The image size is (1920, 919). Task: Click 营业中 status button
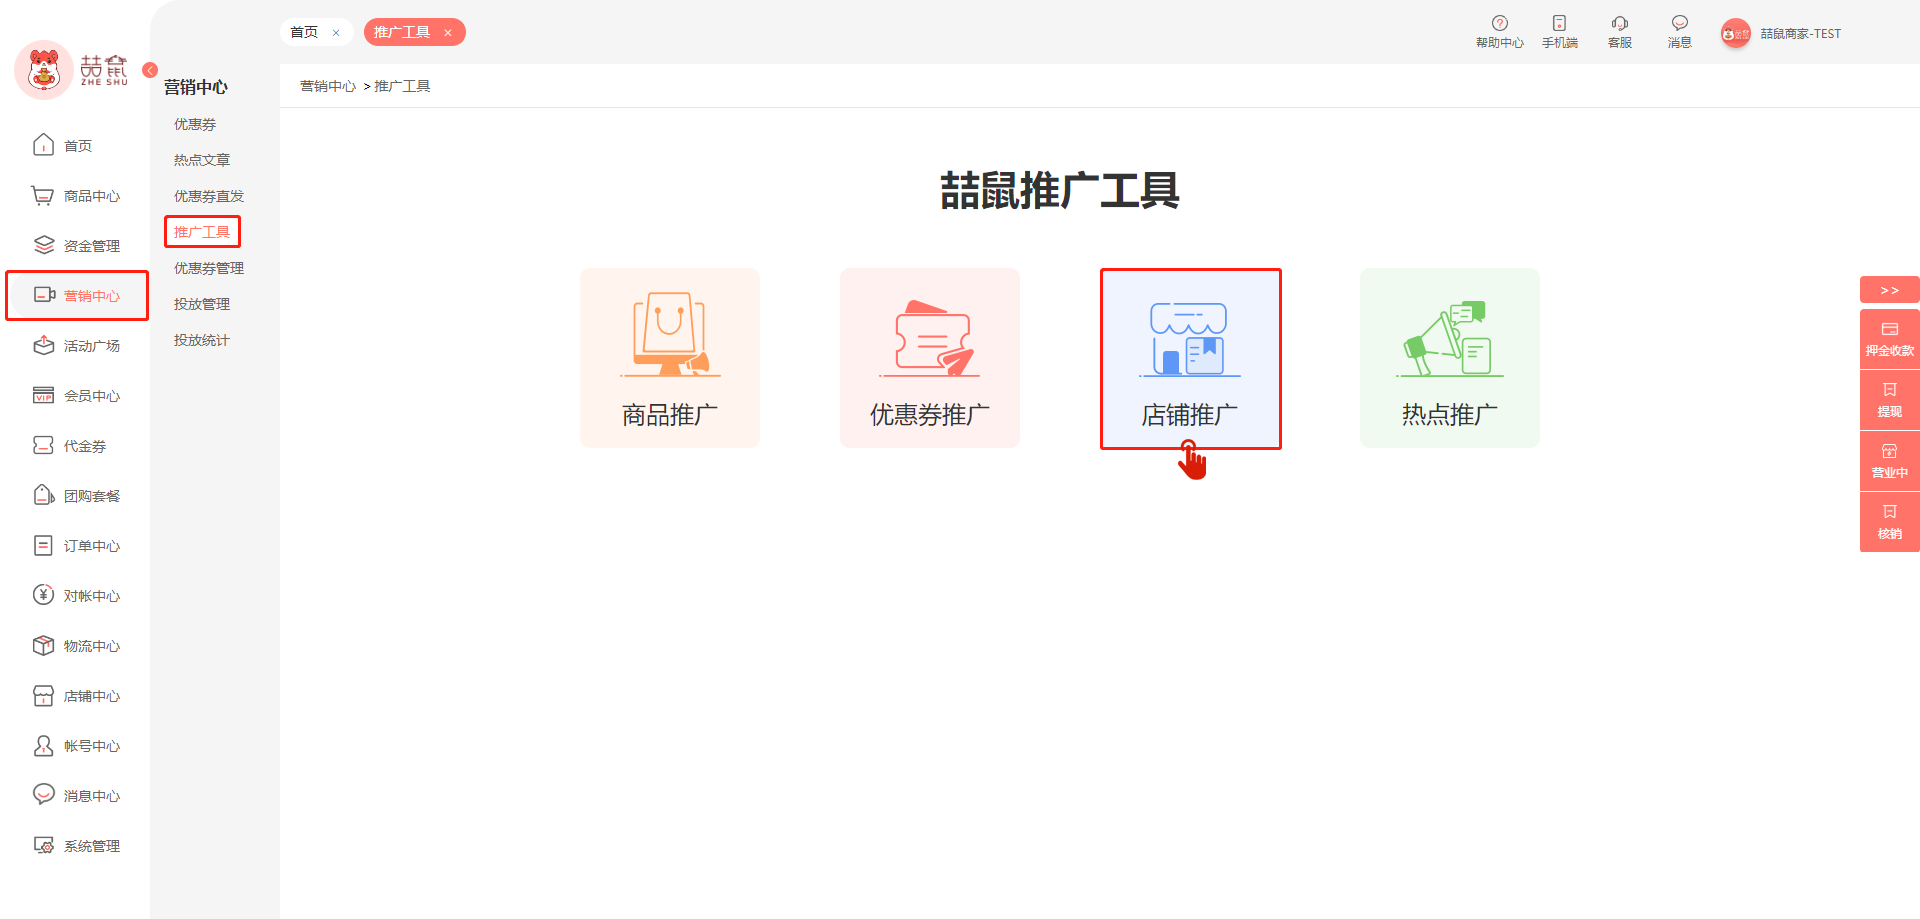1890,462
